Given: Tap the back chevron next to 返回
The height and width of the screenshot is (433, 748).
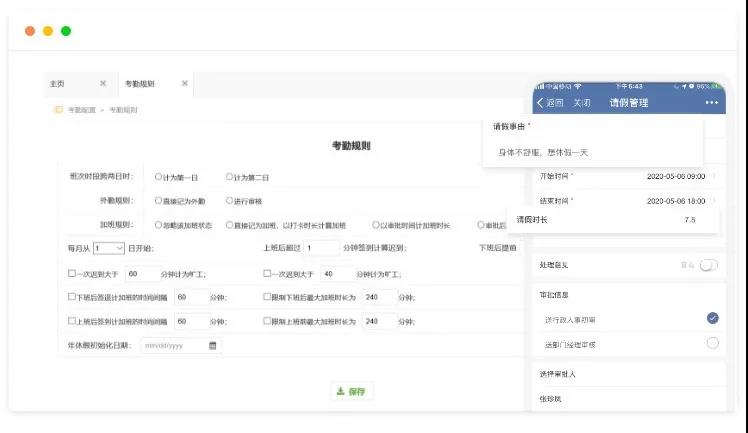Looking at the screenshot, I should 540,103.
